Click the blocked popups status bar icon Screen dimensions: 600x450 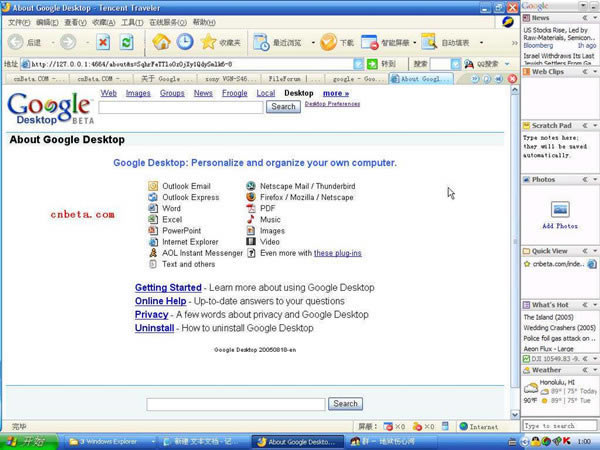tap(388, 426)
